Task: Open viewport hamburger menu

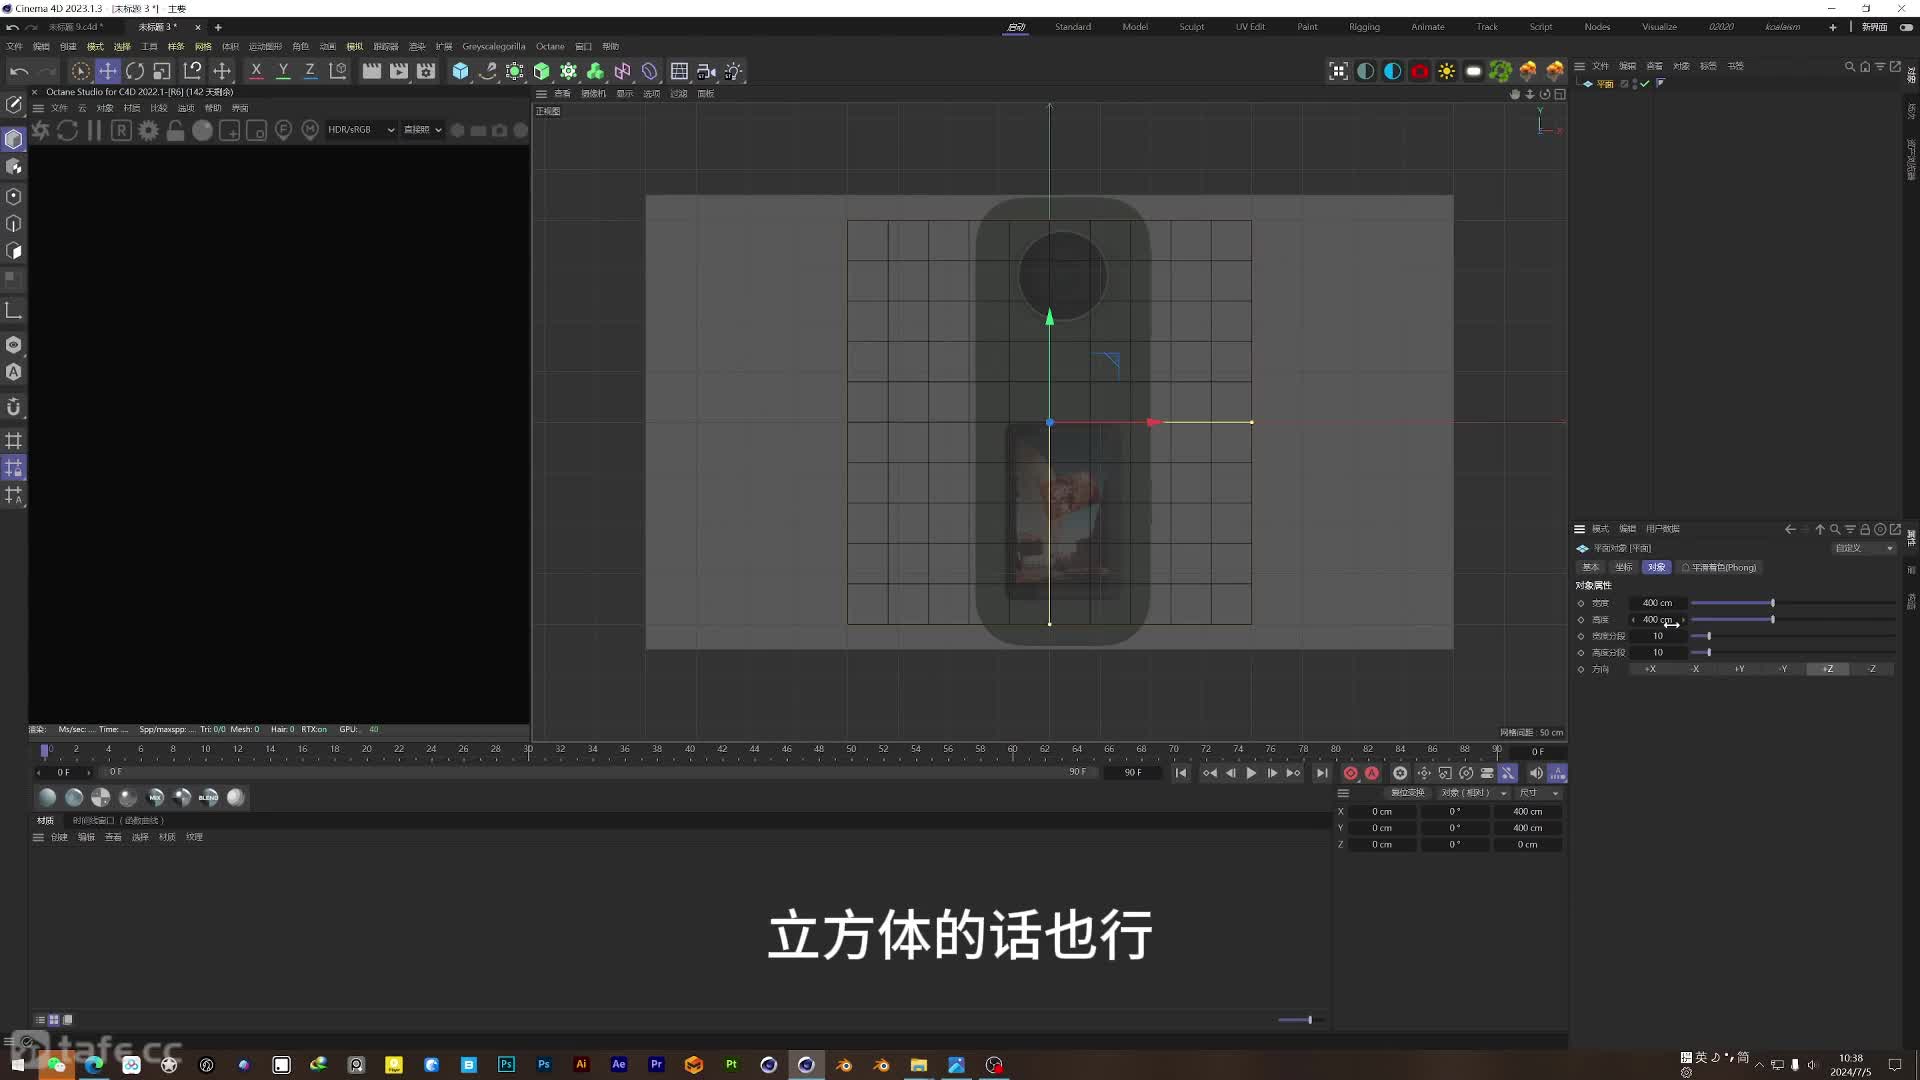Action: tap(542, 94)
